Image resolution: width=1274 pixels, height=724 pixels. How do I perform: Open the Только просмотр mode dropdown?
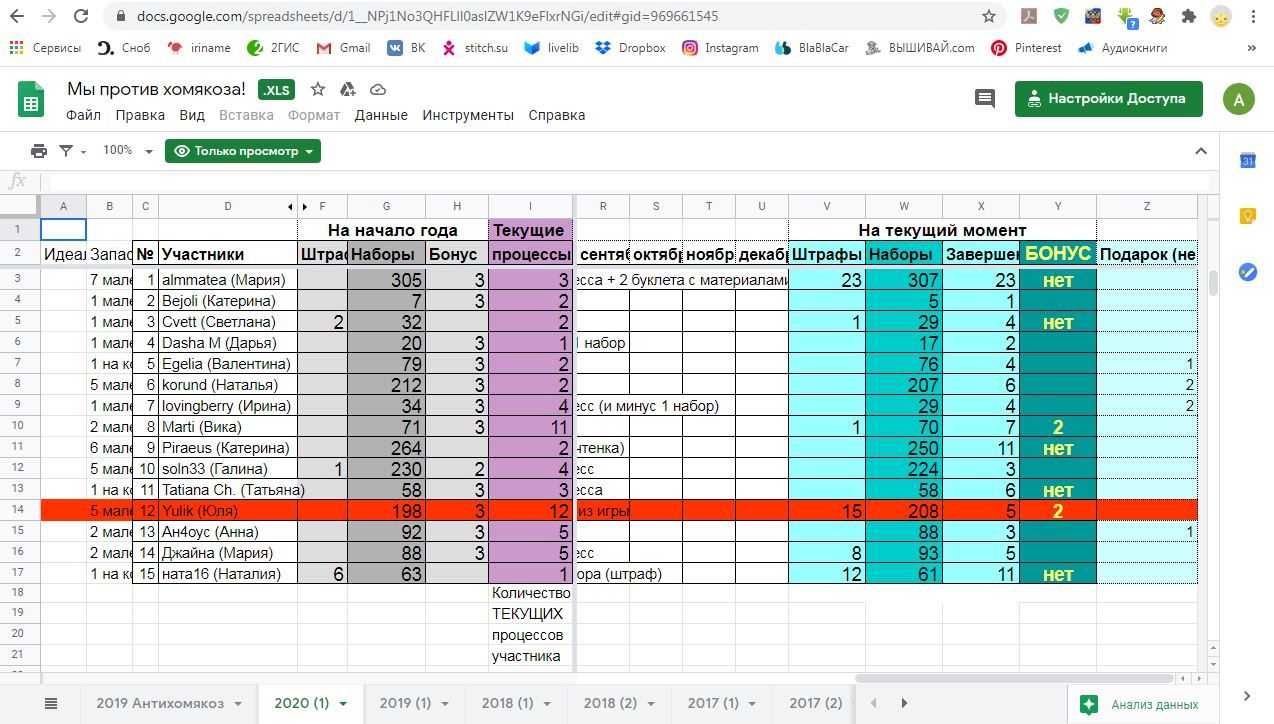tap(243, 151)
